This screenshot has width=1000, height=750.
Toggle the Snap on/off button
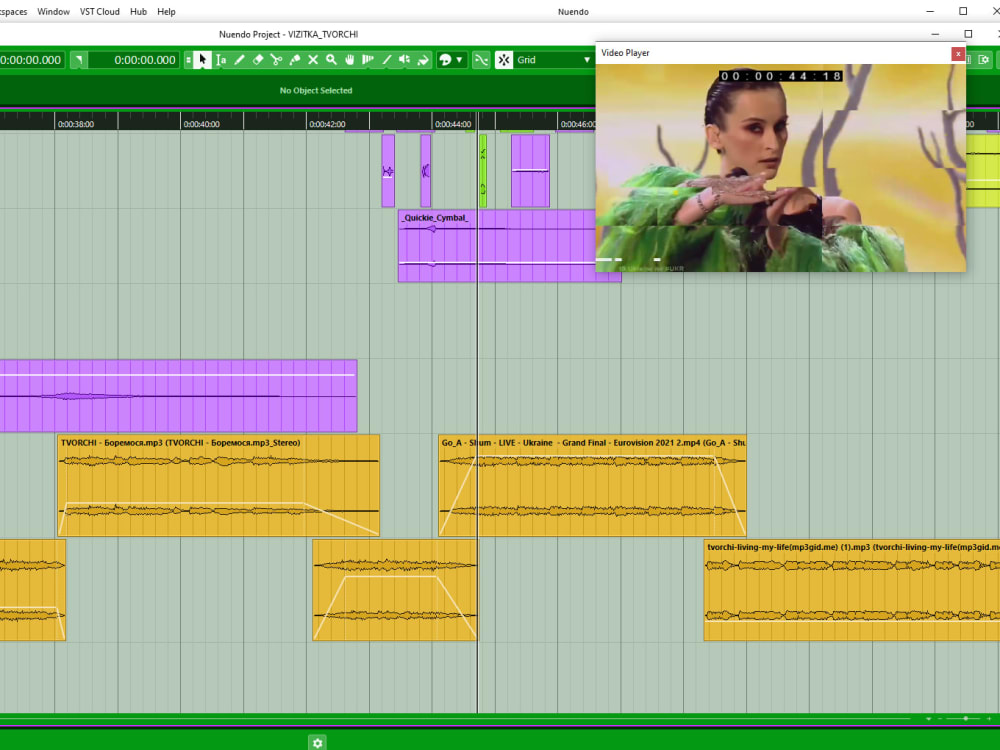(504, 60)
